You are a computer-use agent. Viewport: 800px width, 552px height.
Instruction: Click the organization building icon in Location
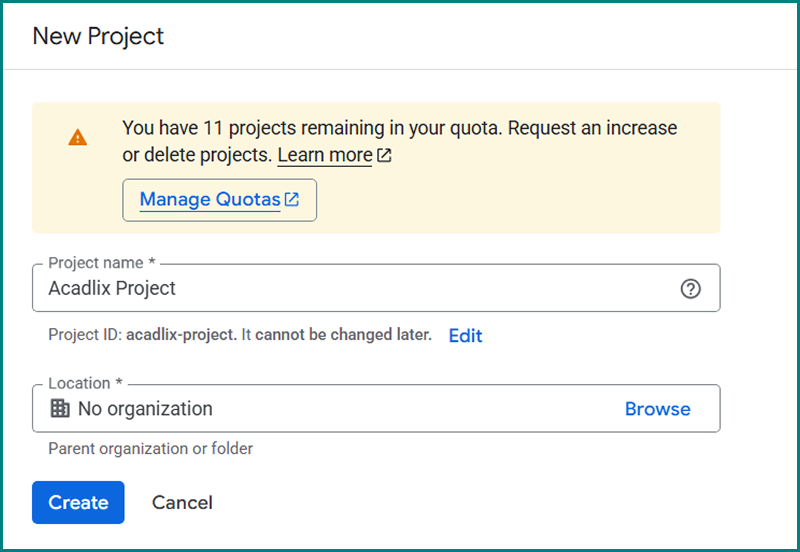click(x=60, y=408)
